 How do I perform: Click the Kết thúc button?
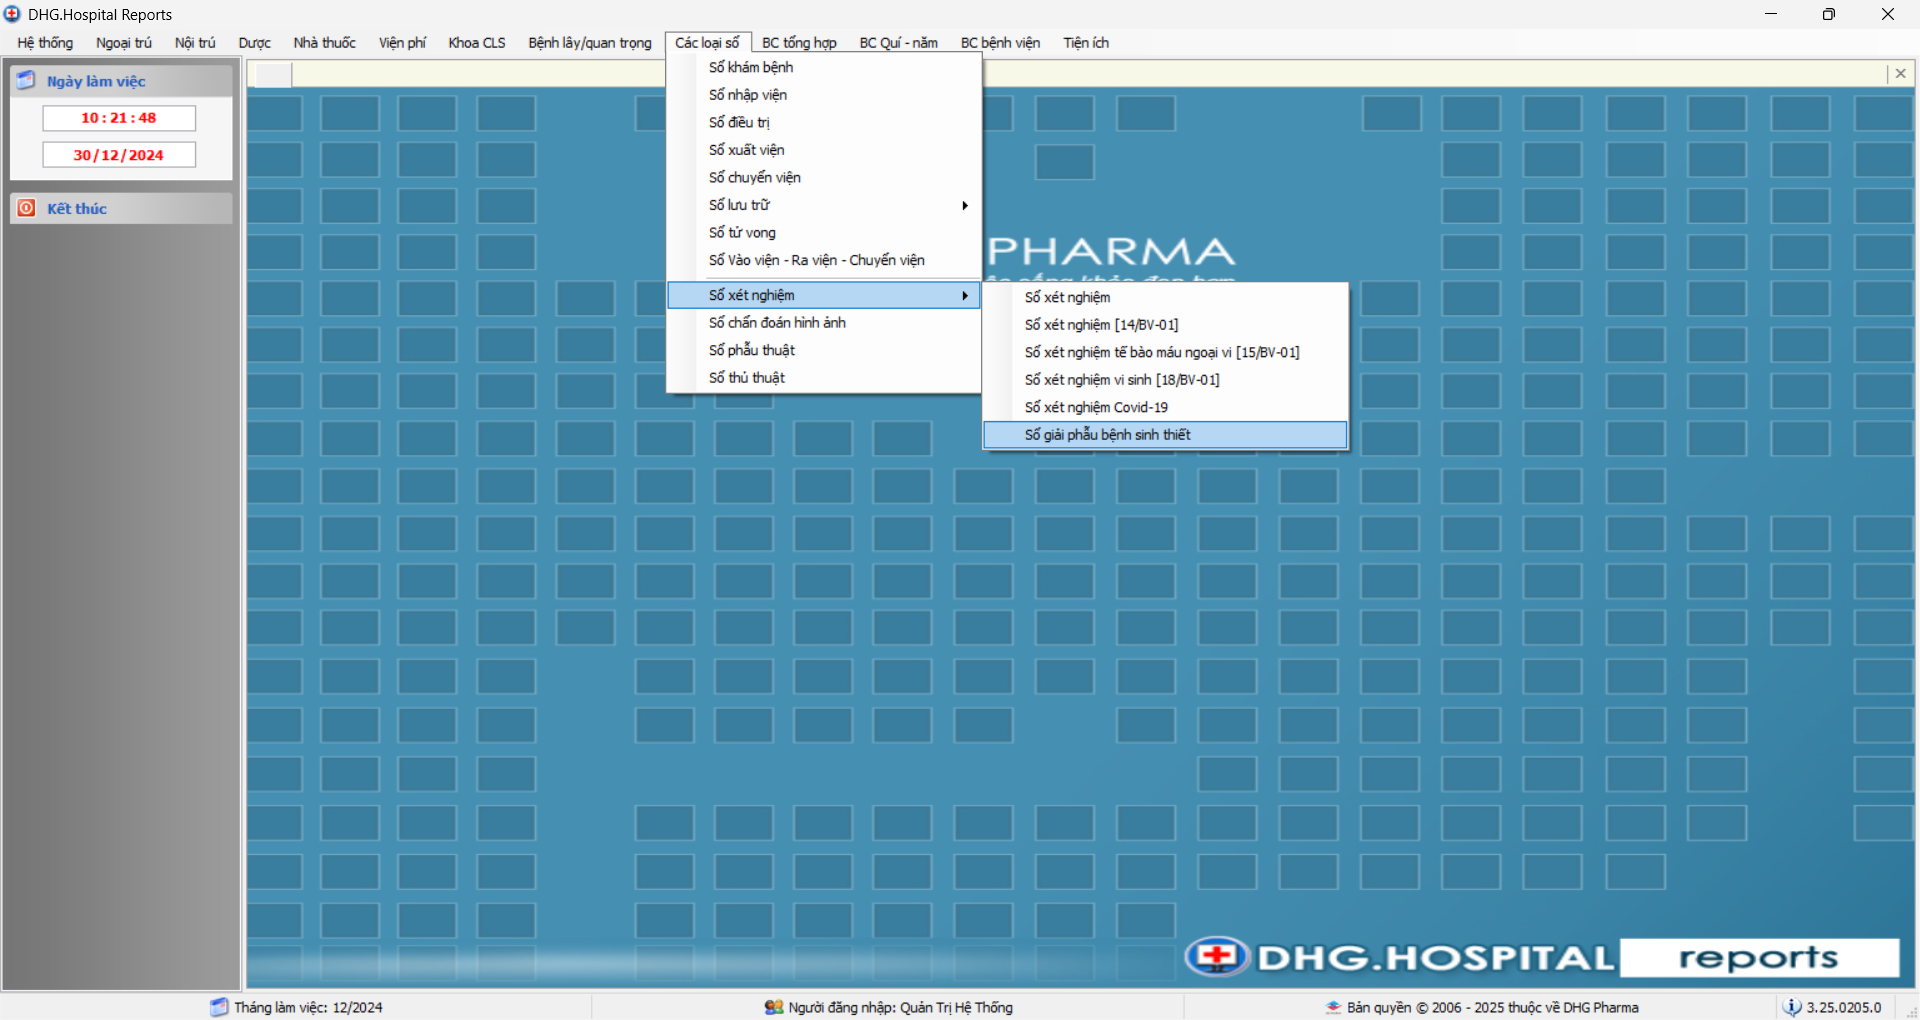click(x=121, y=208)
